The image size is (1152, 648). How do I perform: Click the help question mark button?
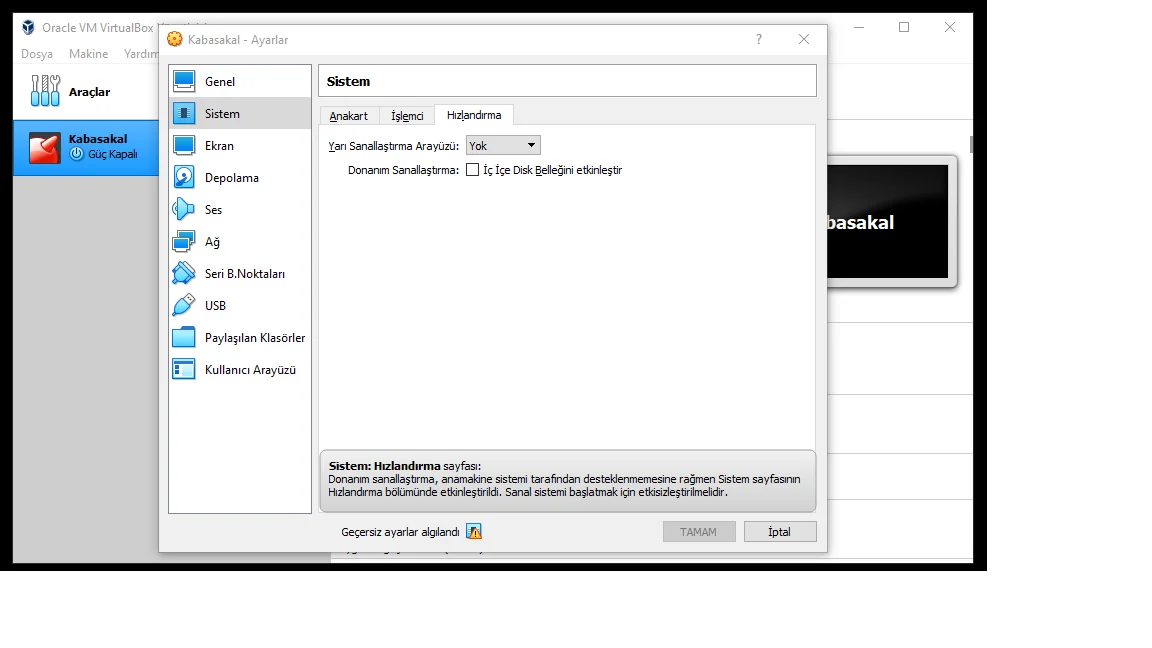(759, 40)
